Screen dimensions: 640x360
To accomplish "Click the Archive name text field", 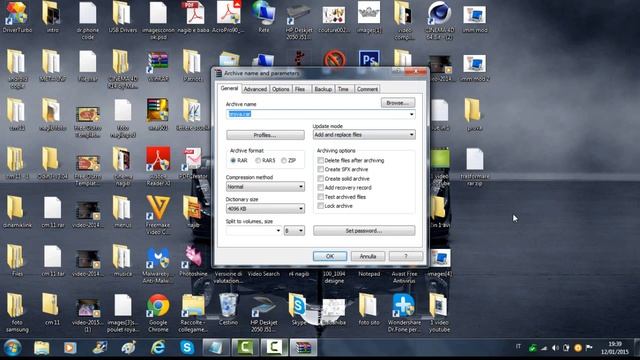I will click(x=321, y=114).
